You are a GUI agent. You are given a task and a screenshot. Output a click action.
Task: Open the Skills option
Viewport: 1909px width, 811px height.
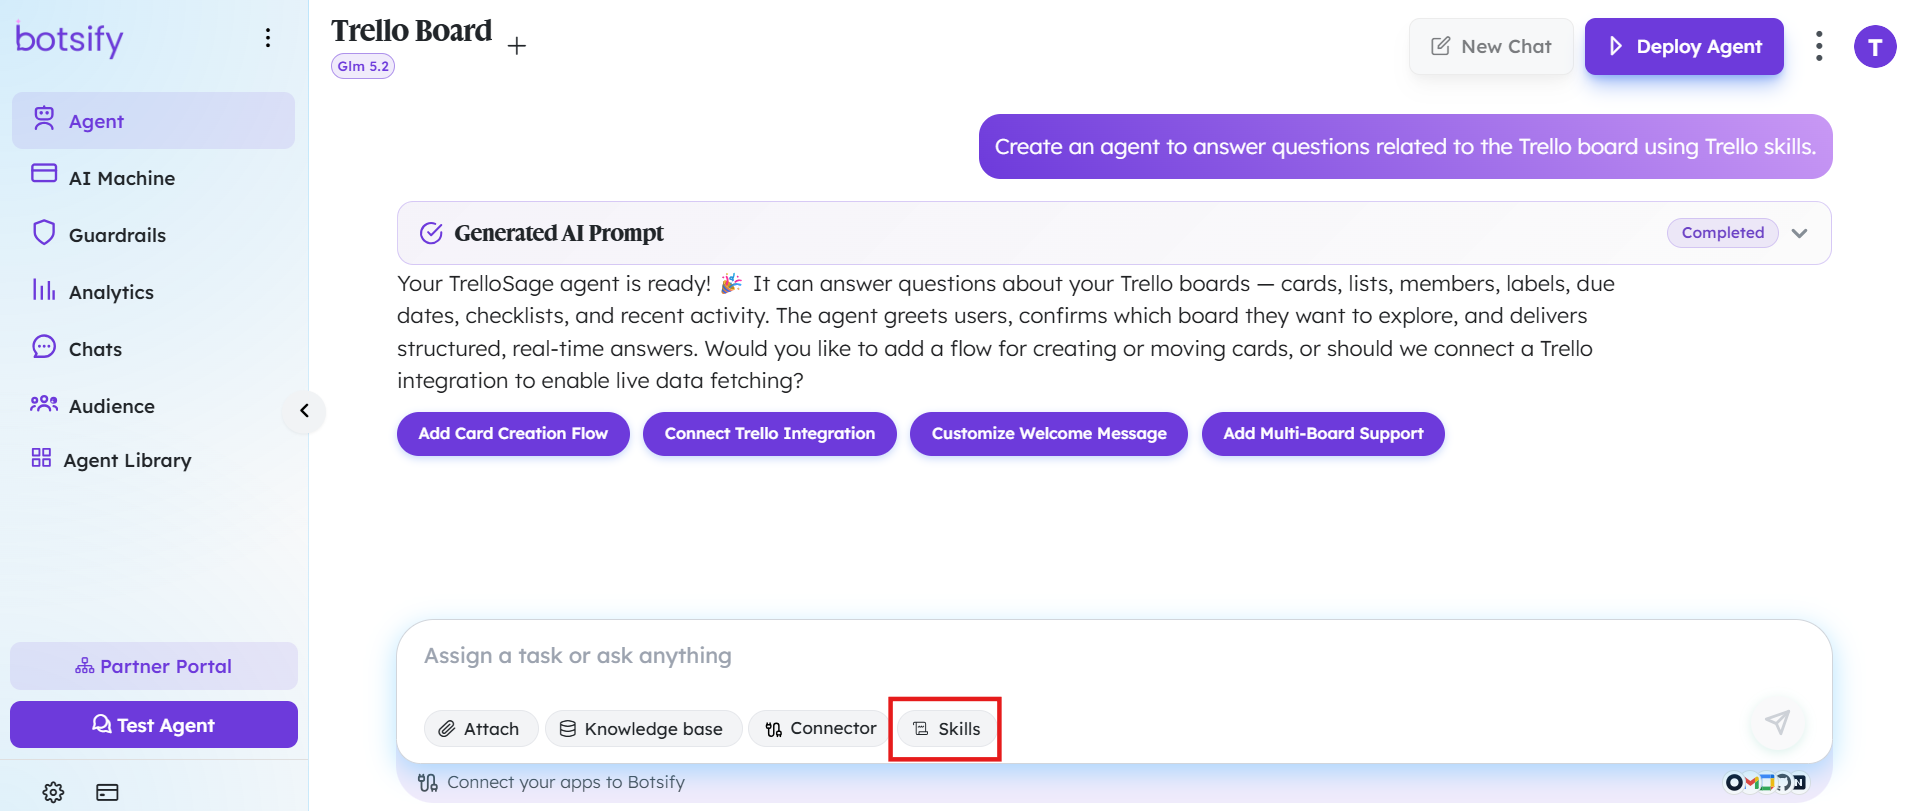tap(947, 729)
